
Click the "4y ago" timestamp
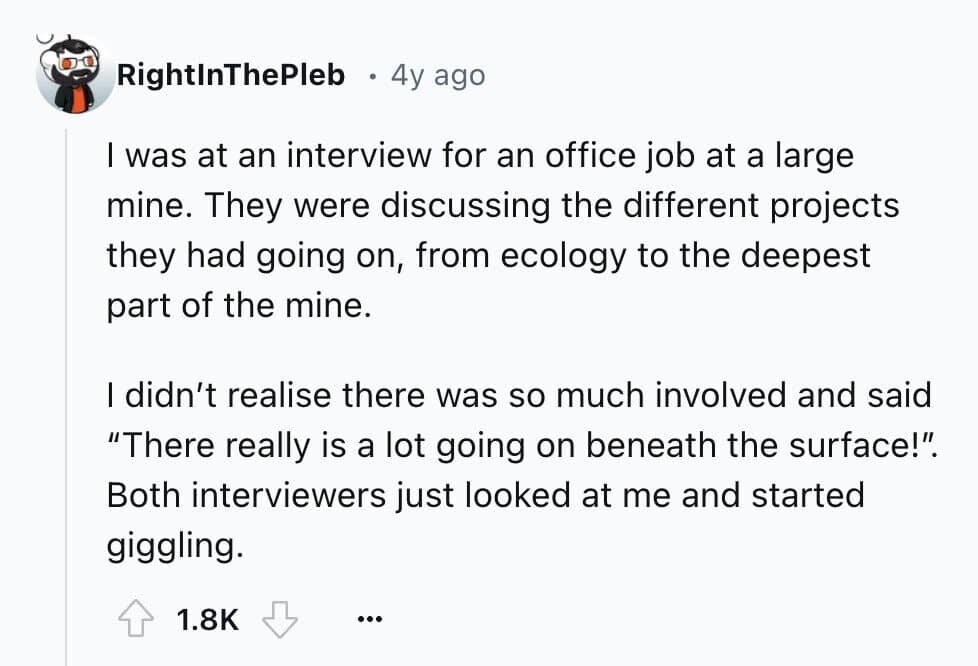tap(438, 75)
